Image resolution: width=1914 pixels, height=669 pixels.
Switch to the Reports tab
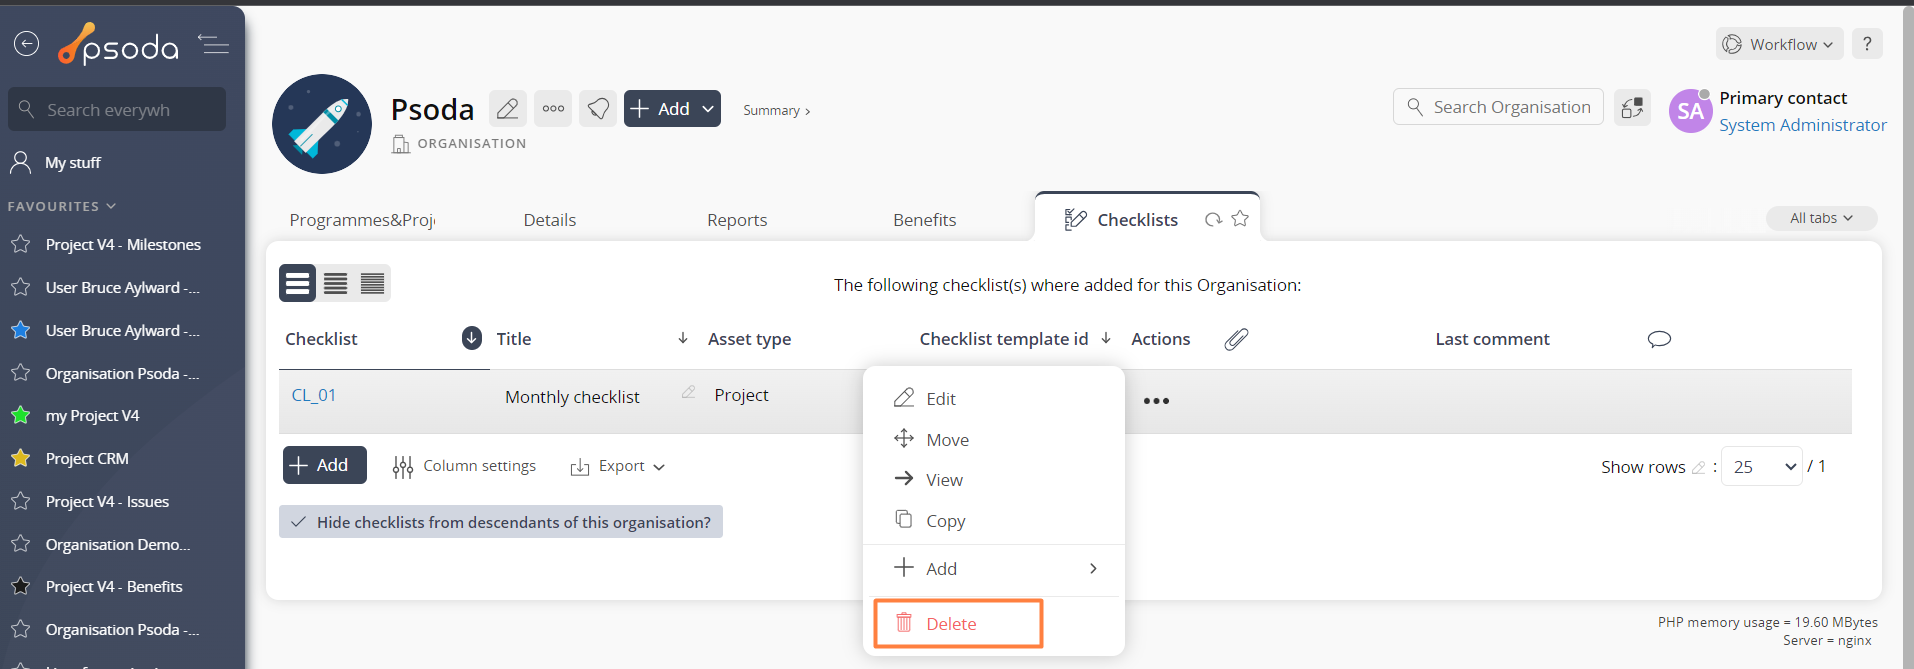click(737, 220)
